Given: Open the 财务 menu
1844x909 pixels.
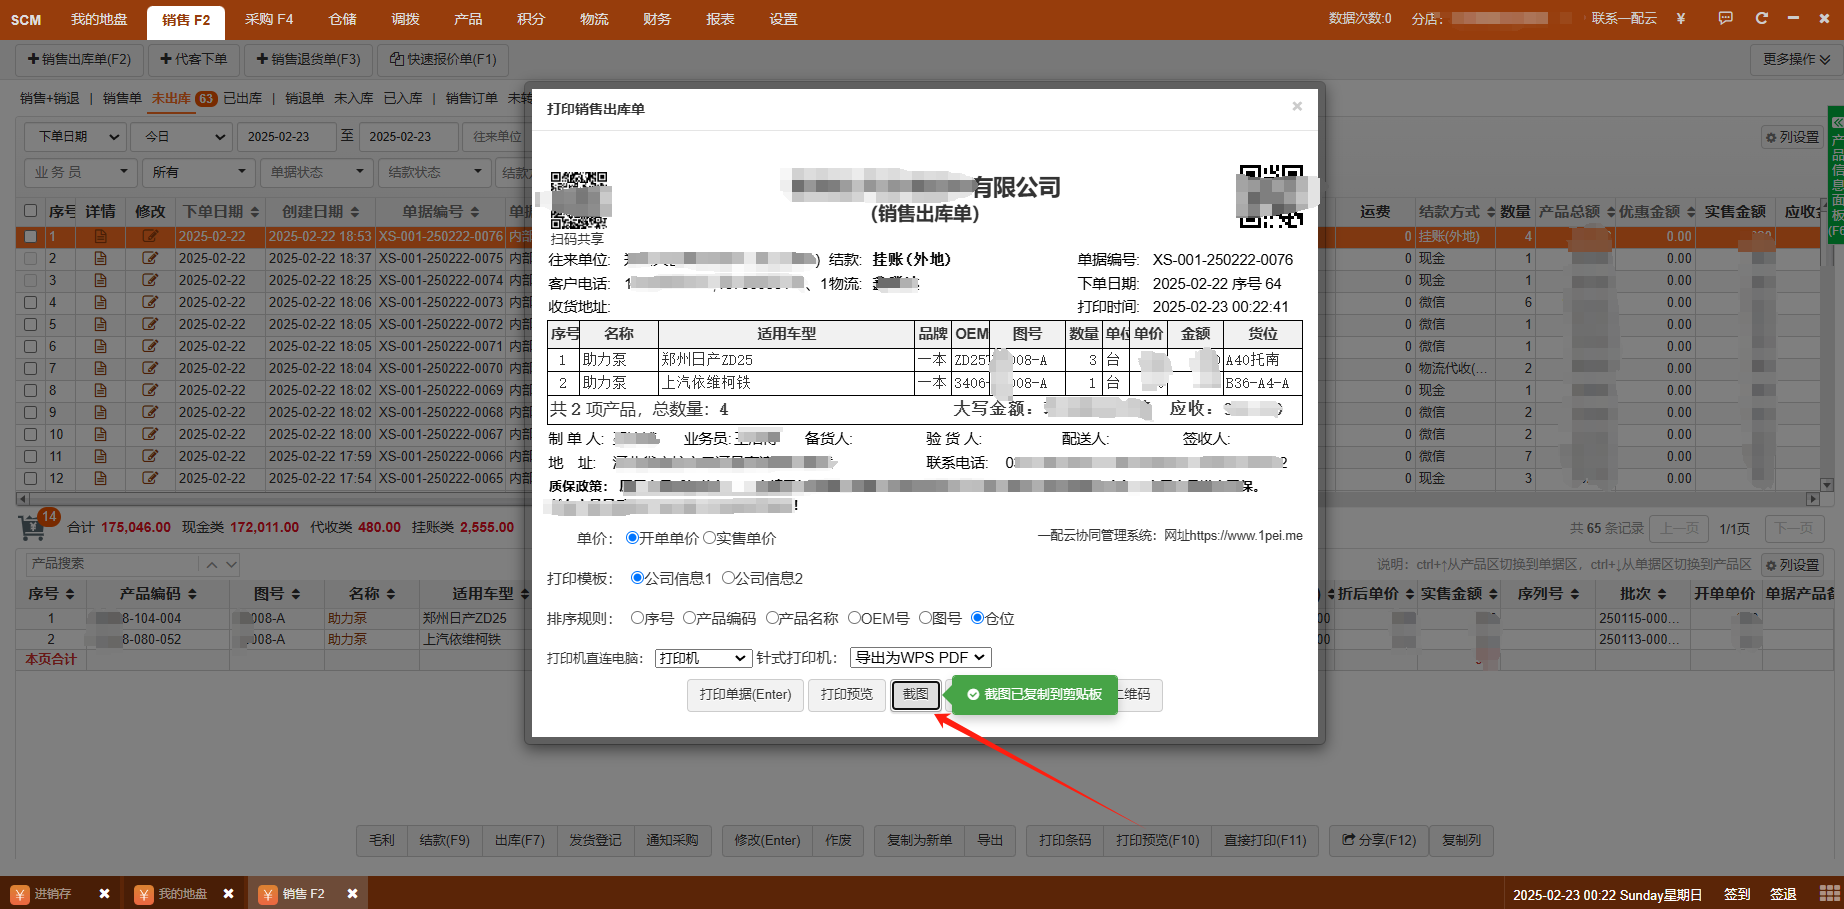Looking at the screenshot, I should [x=657, y=19].
